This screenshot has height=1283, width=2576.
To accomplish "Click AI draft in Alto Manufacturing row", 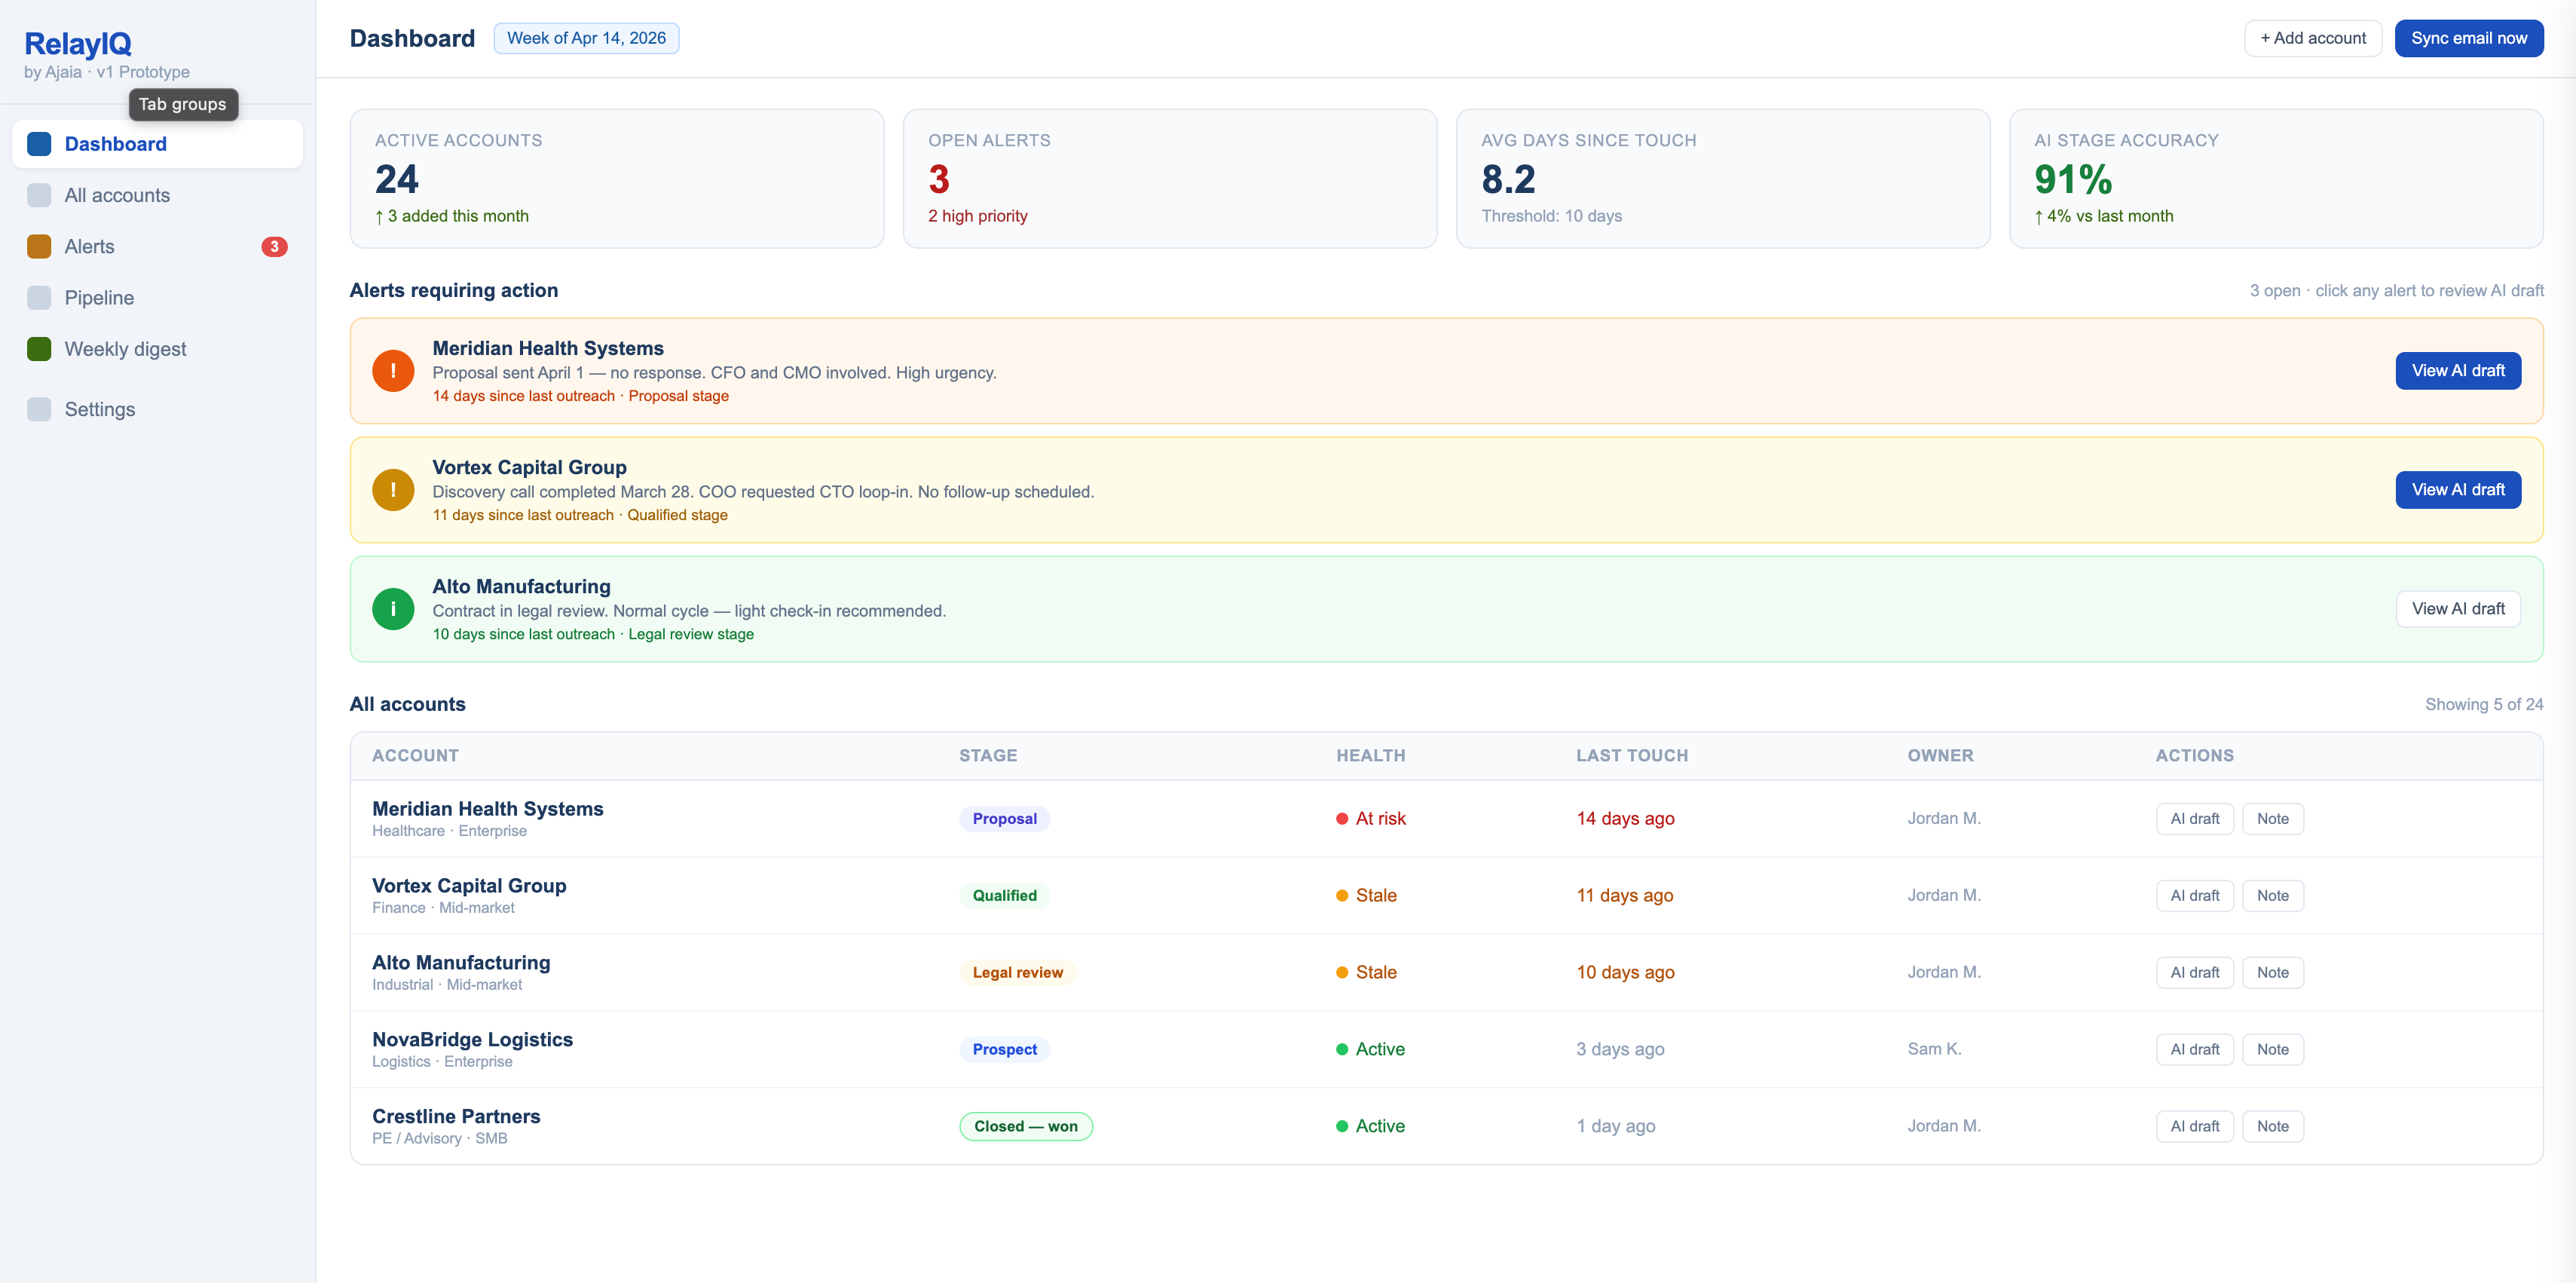I will point(2194,972).
